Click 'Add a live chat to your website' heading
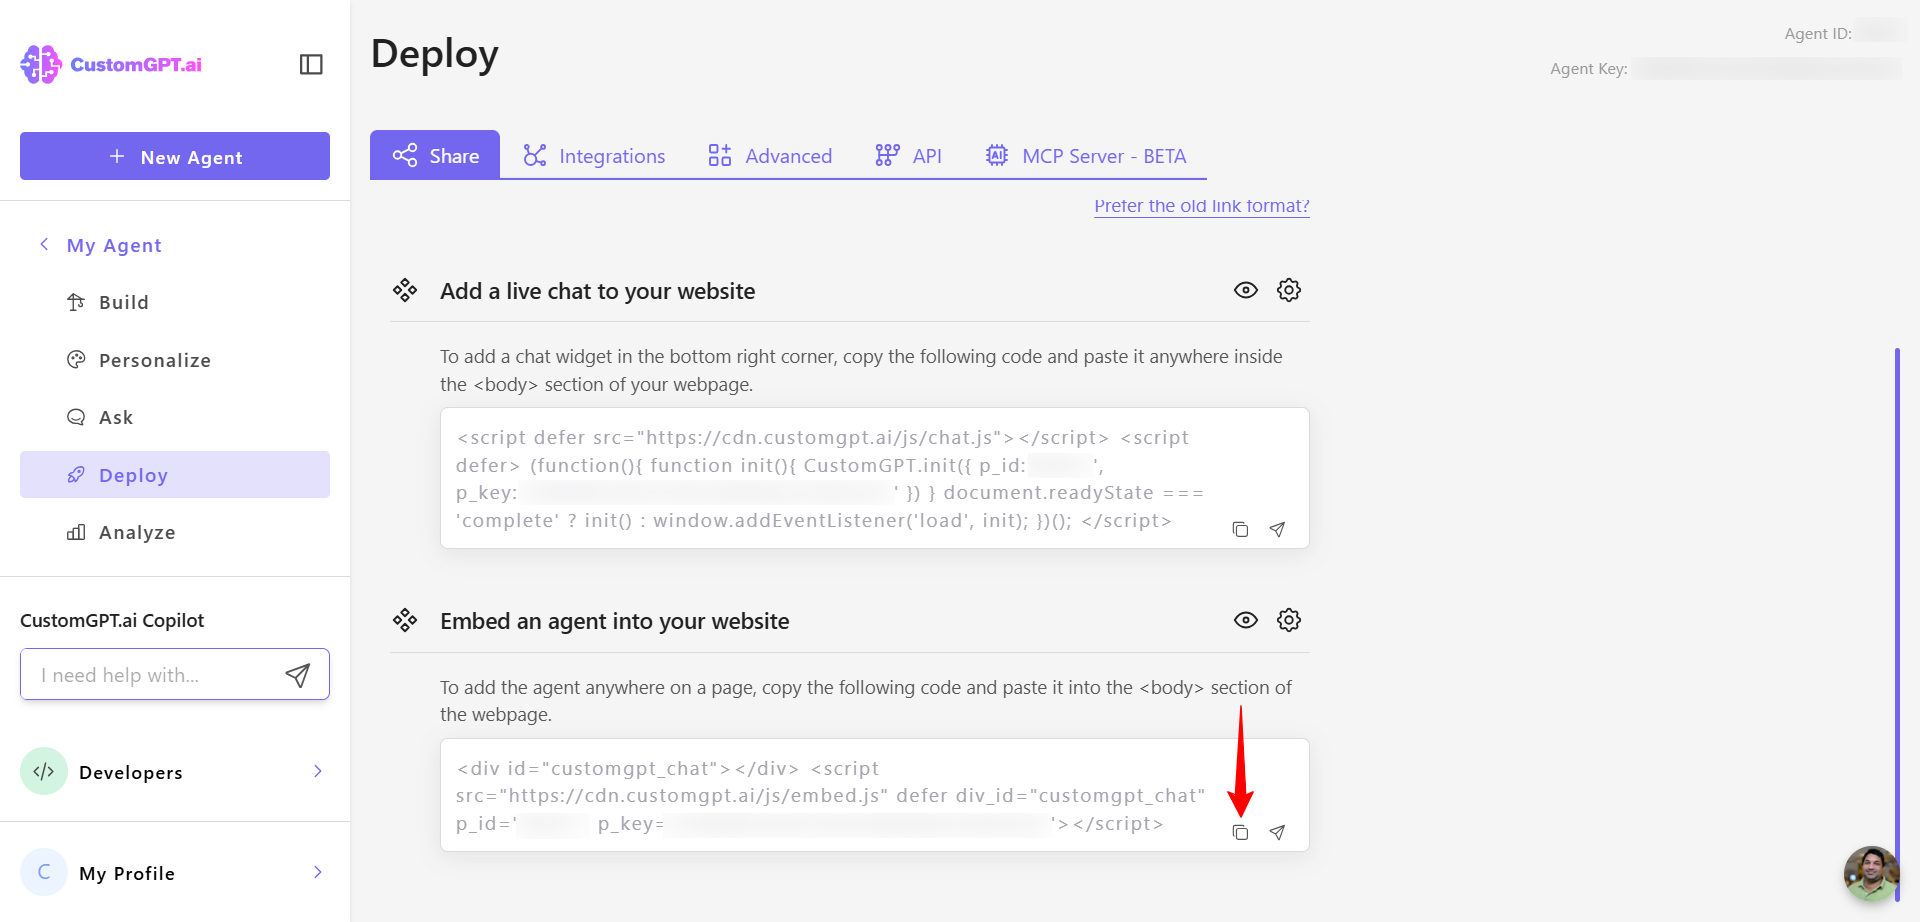The width and height of the screenshot is (1920, 922). [598, 291]
